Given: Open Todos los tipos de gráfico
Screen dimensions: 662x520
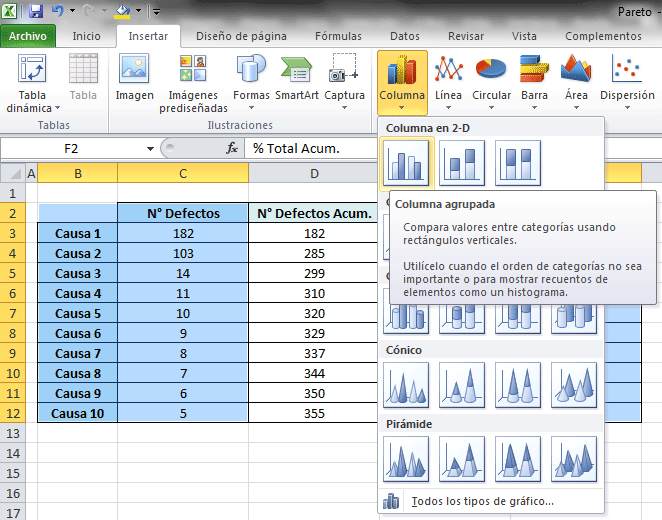Looking at the screenshot, I should coord(482,501).
